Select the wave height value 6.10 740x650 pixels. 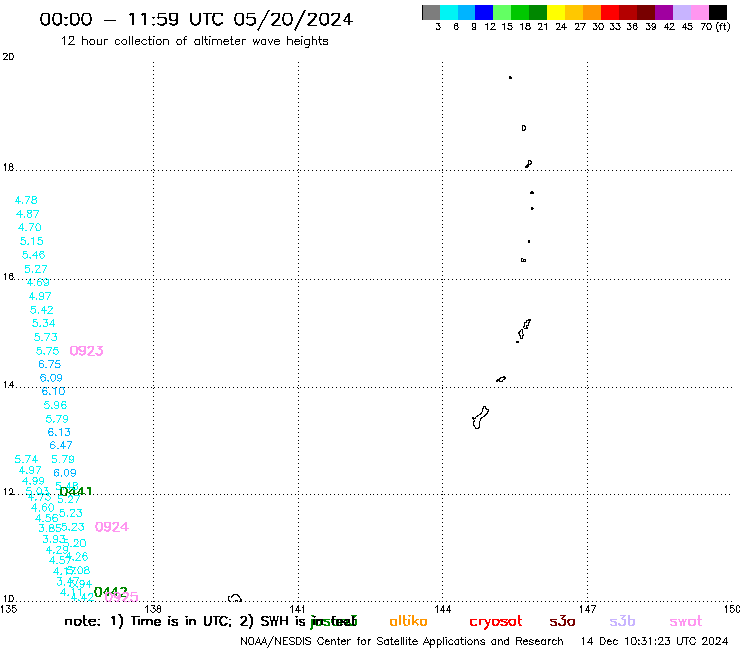point(53,391)
